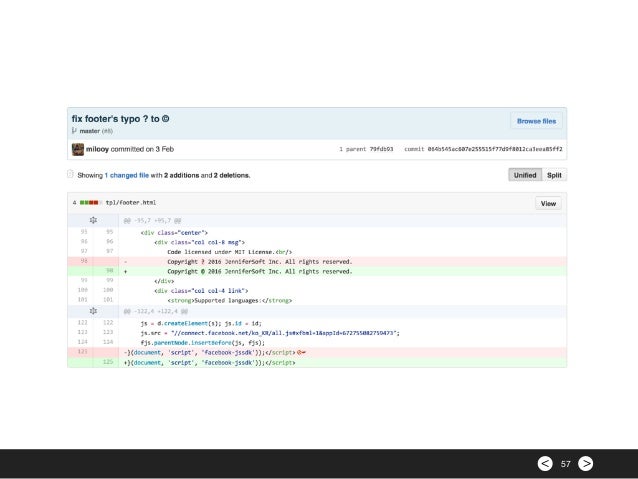Click js = d.createElement code line
This screenshot has width=638, height=479.
(201, 323)
